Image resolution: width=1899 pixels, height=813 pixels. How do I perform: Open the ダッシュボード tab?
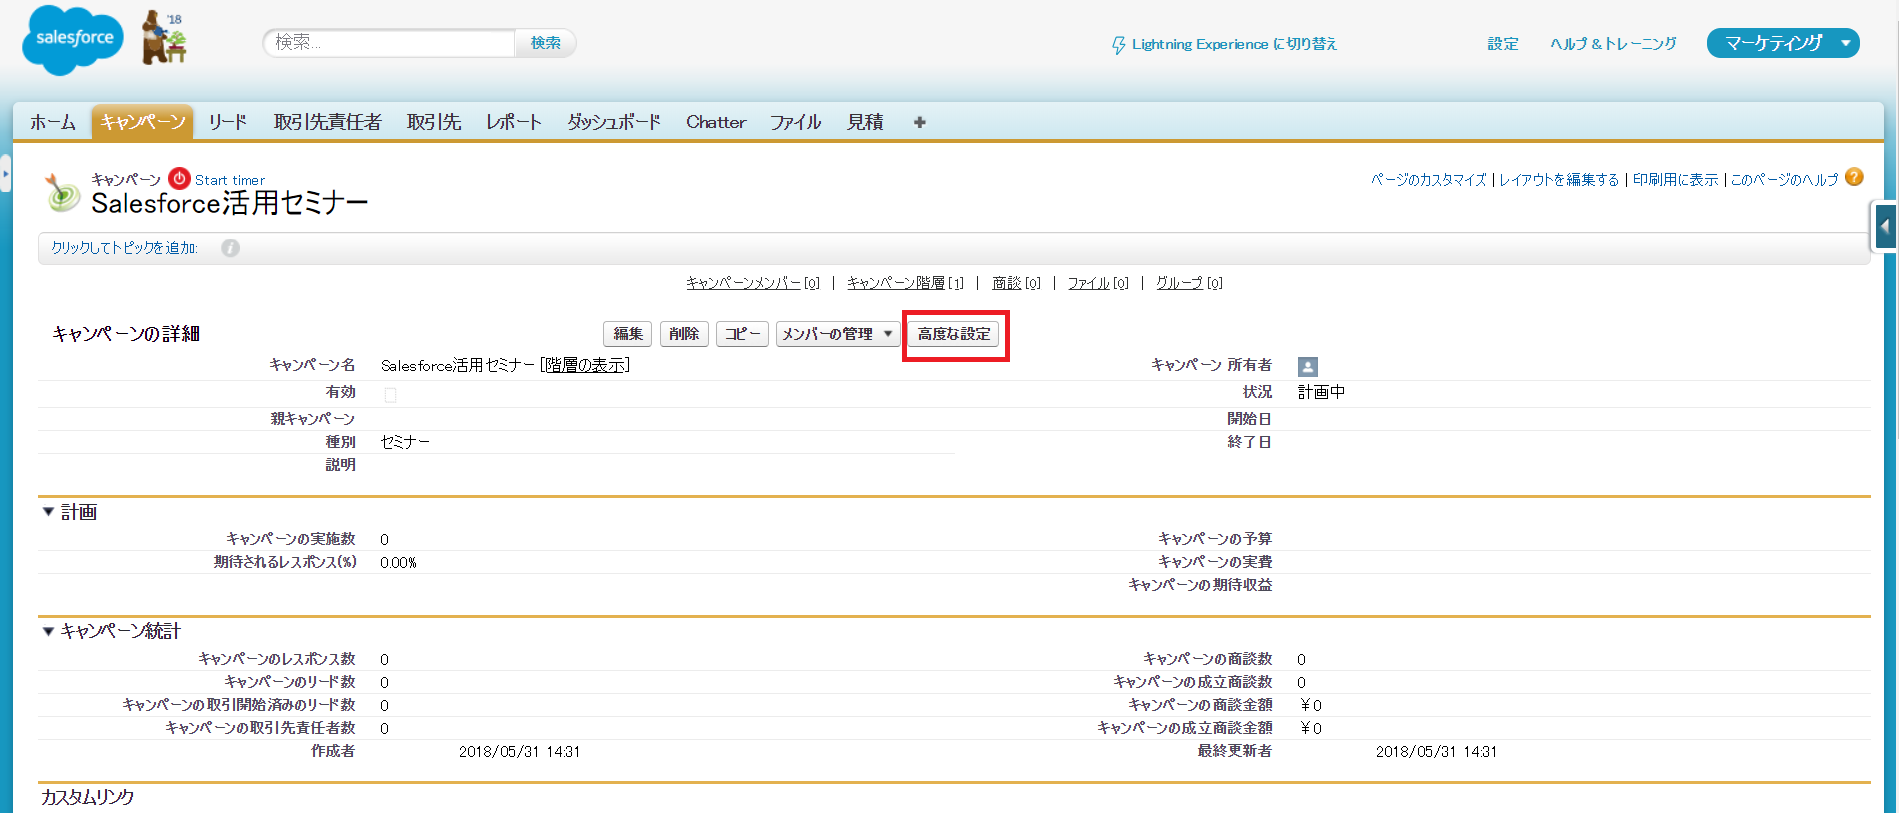pos(613,122)
